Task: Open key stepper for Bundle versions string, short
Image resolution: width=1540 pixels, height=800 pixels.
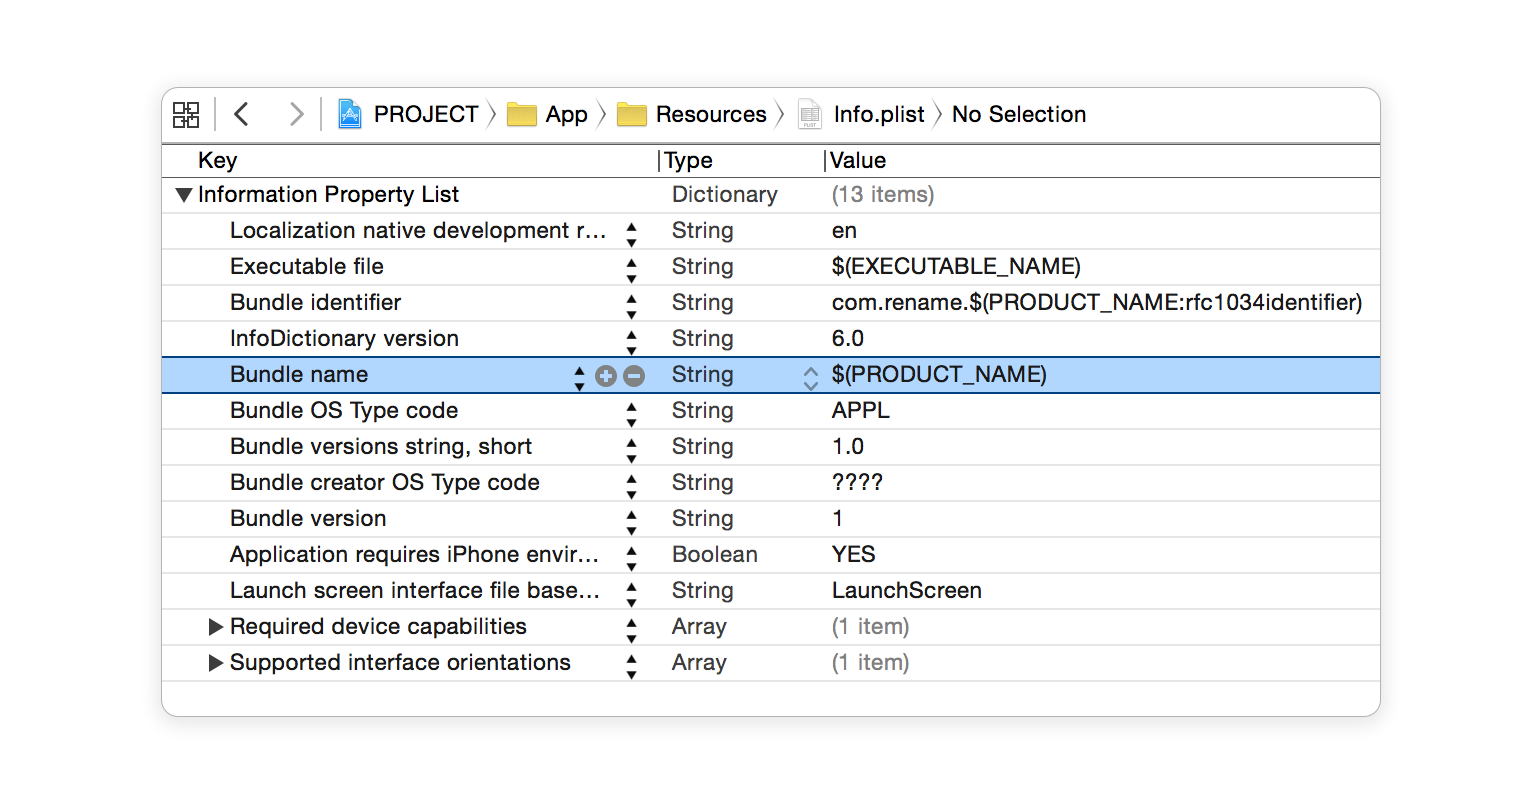Action: click(631, 451)
